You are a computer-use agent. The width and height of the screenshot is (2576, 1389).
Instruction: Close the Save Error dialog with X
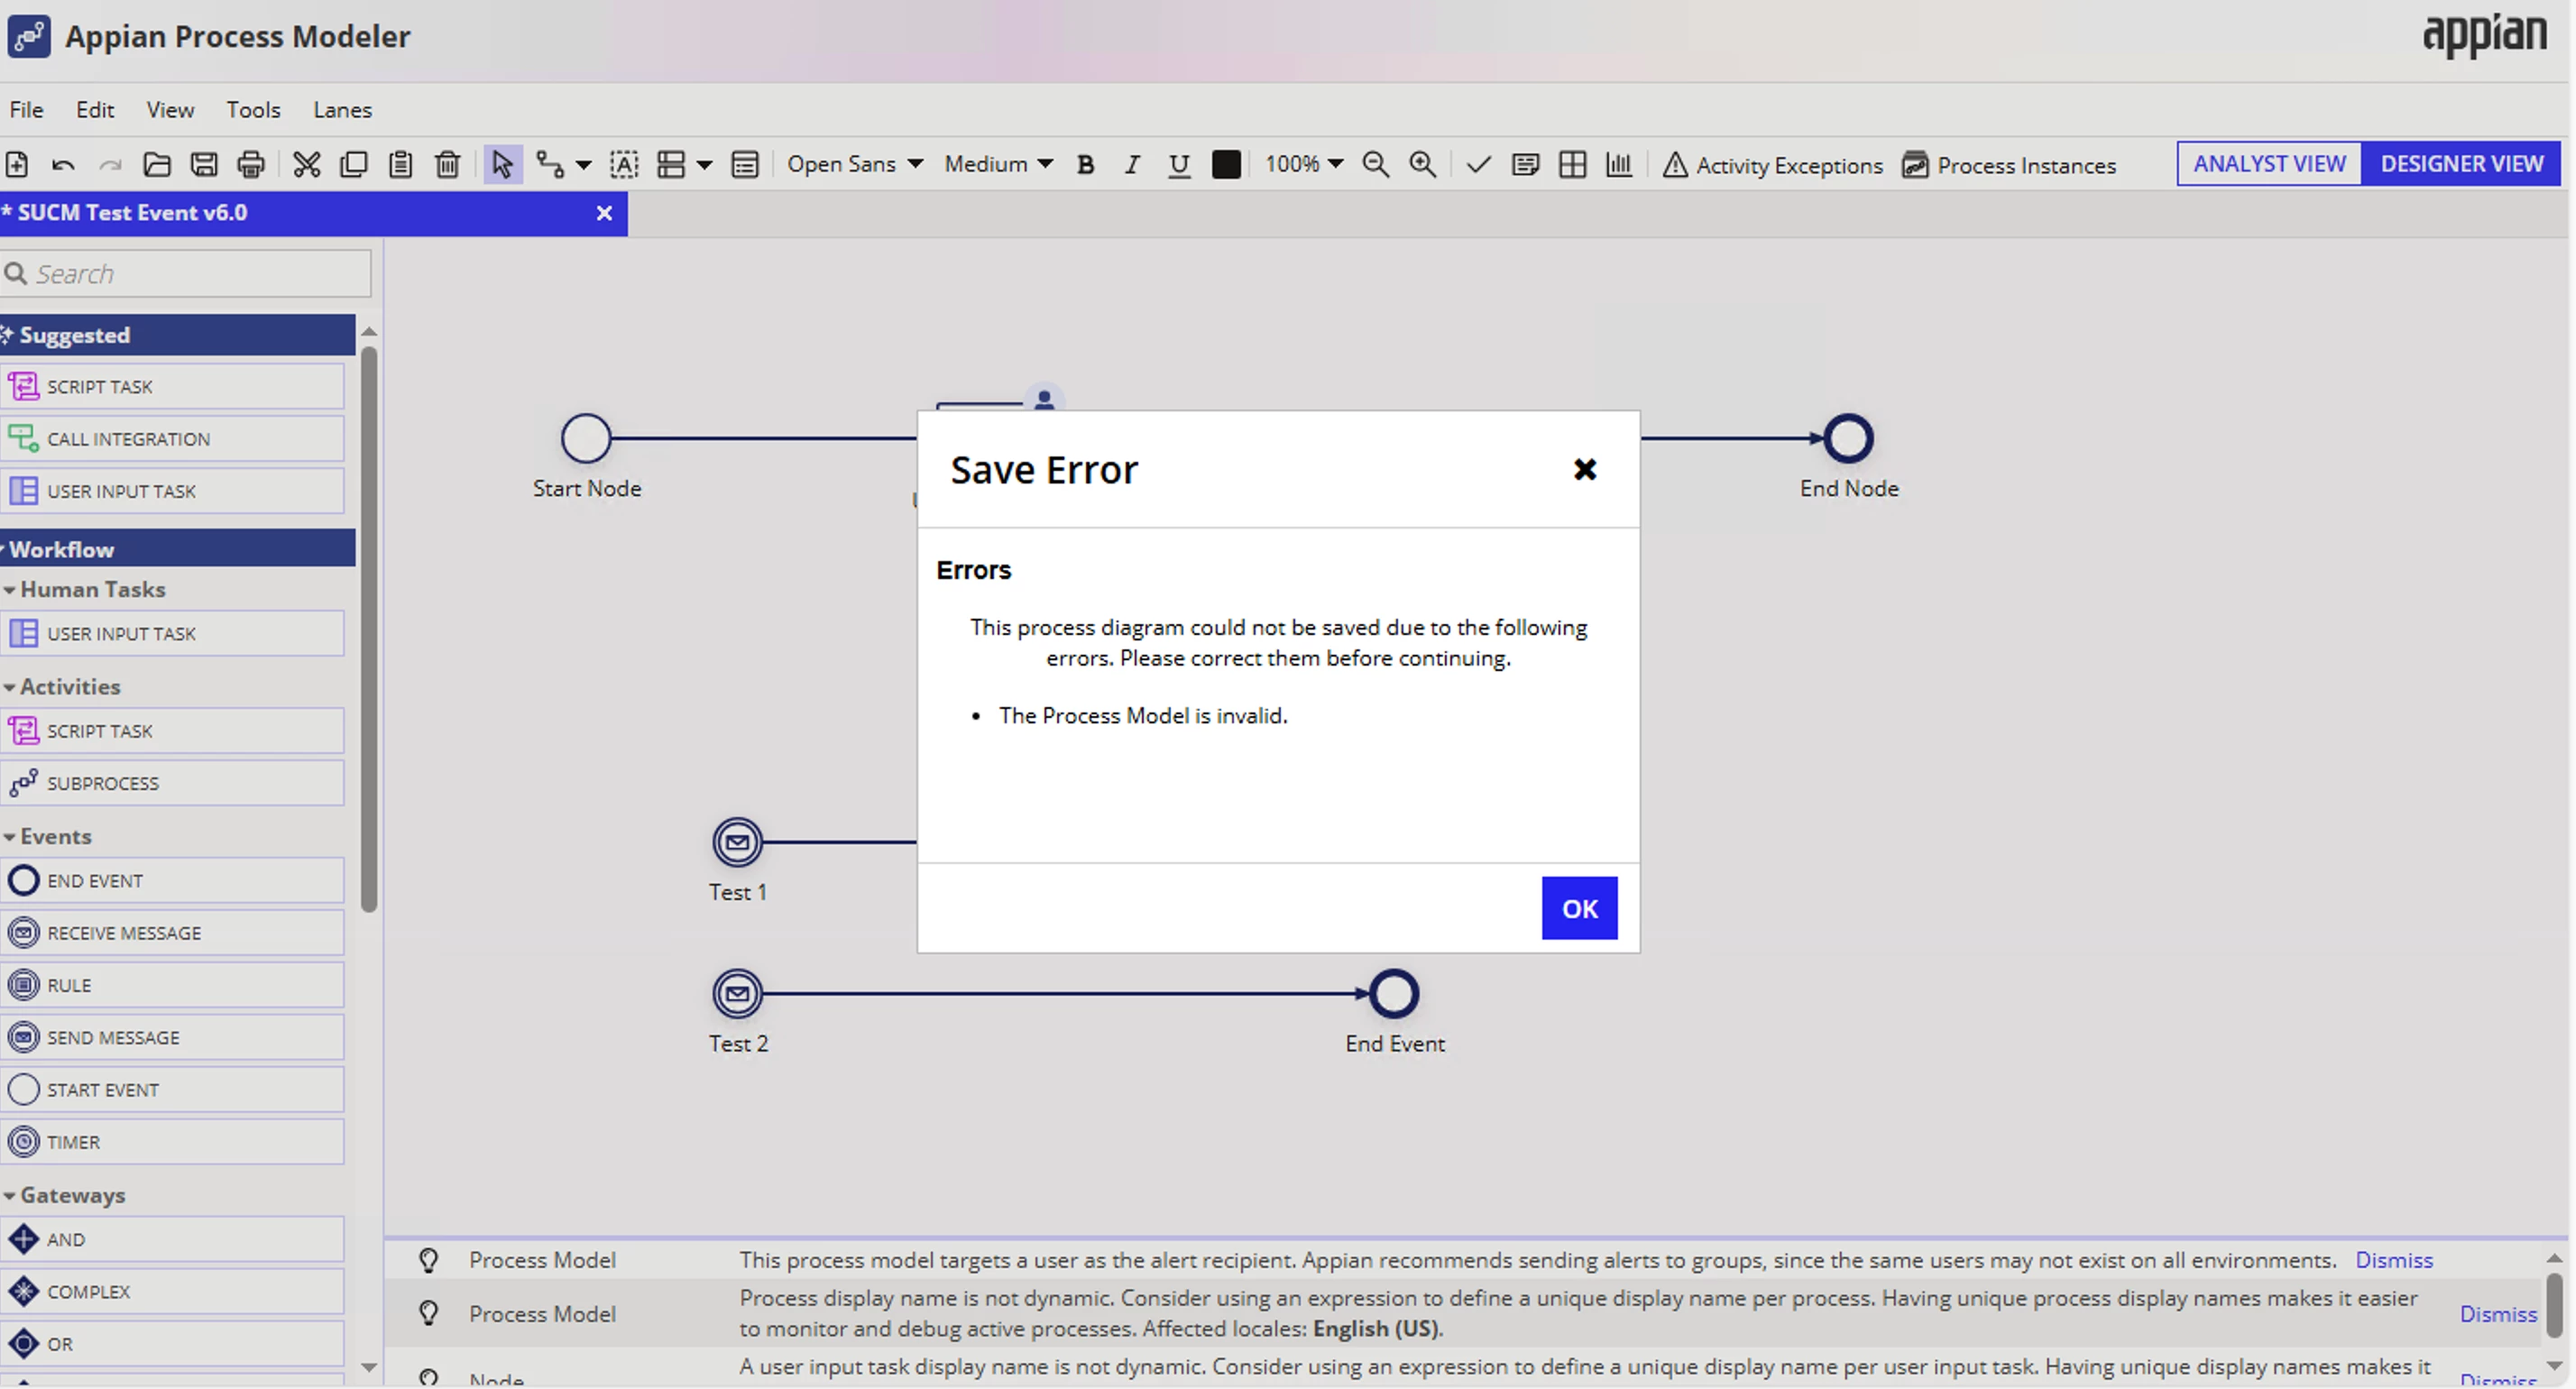(1584, 469)
